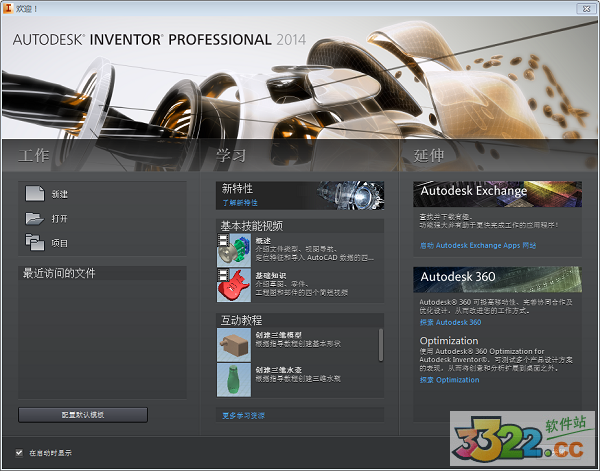Image resolution: width=600 pixels, height=471 pixels.
Task: Click the Configure Default Template (配置默认模板) button
Action: (83, 415)
